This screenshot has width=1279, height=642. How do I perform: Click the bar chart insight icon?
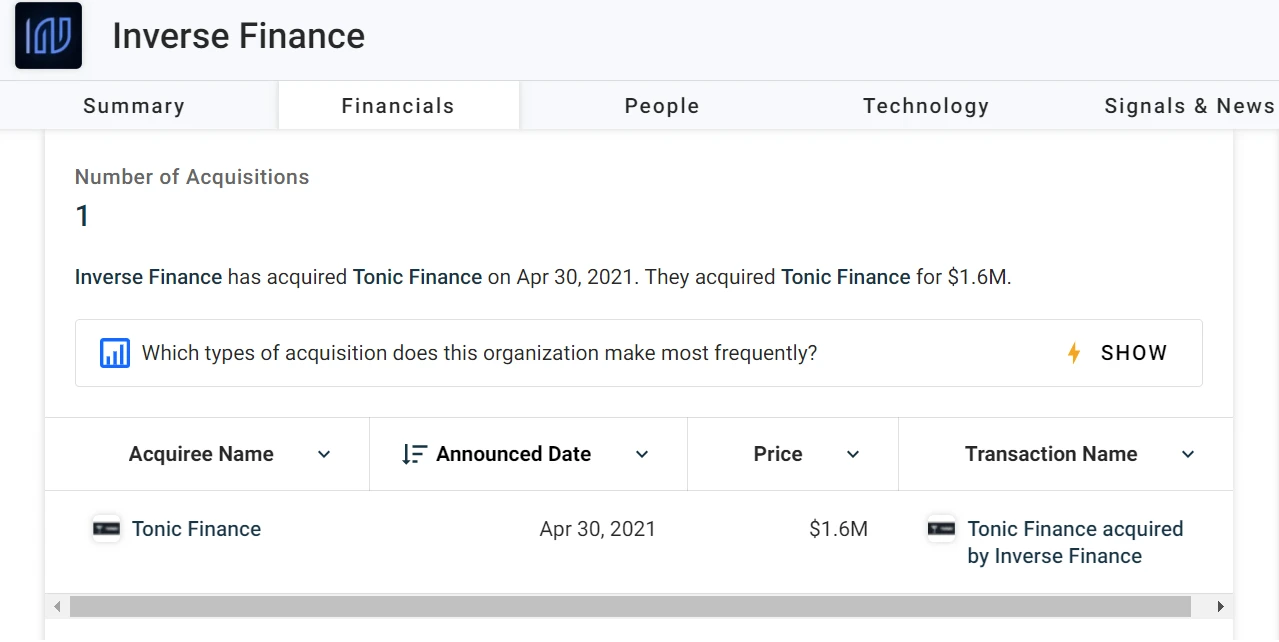tap(115, 353)
